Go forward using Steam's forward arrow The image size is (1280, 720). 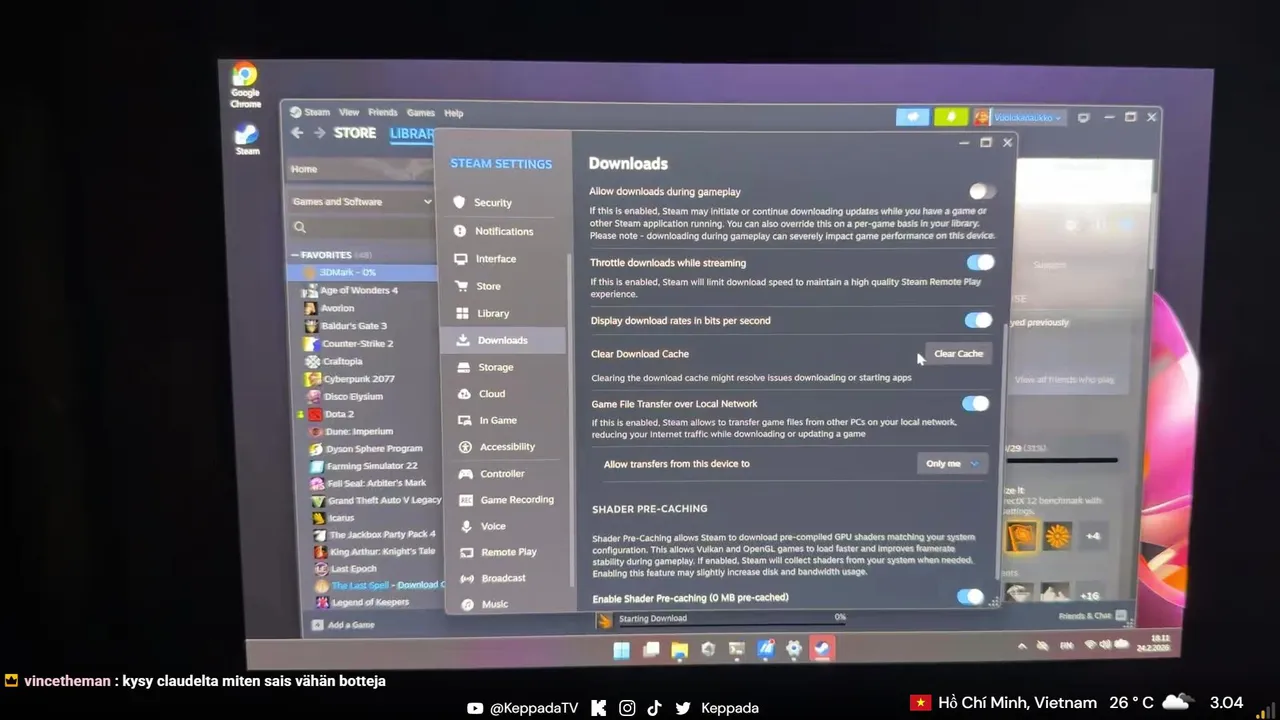click(319, 133)
